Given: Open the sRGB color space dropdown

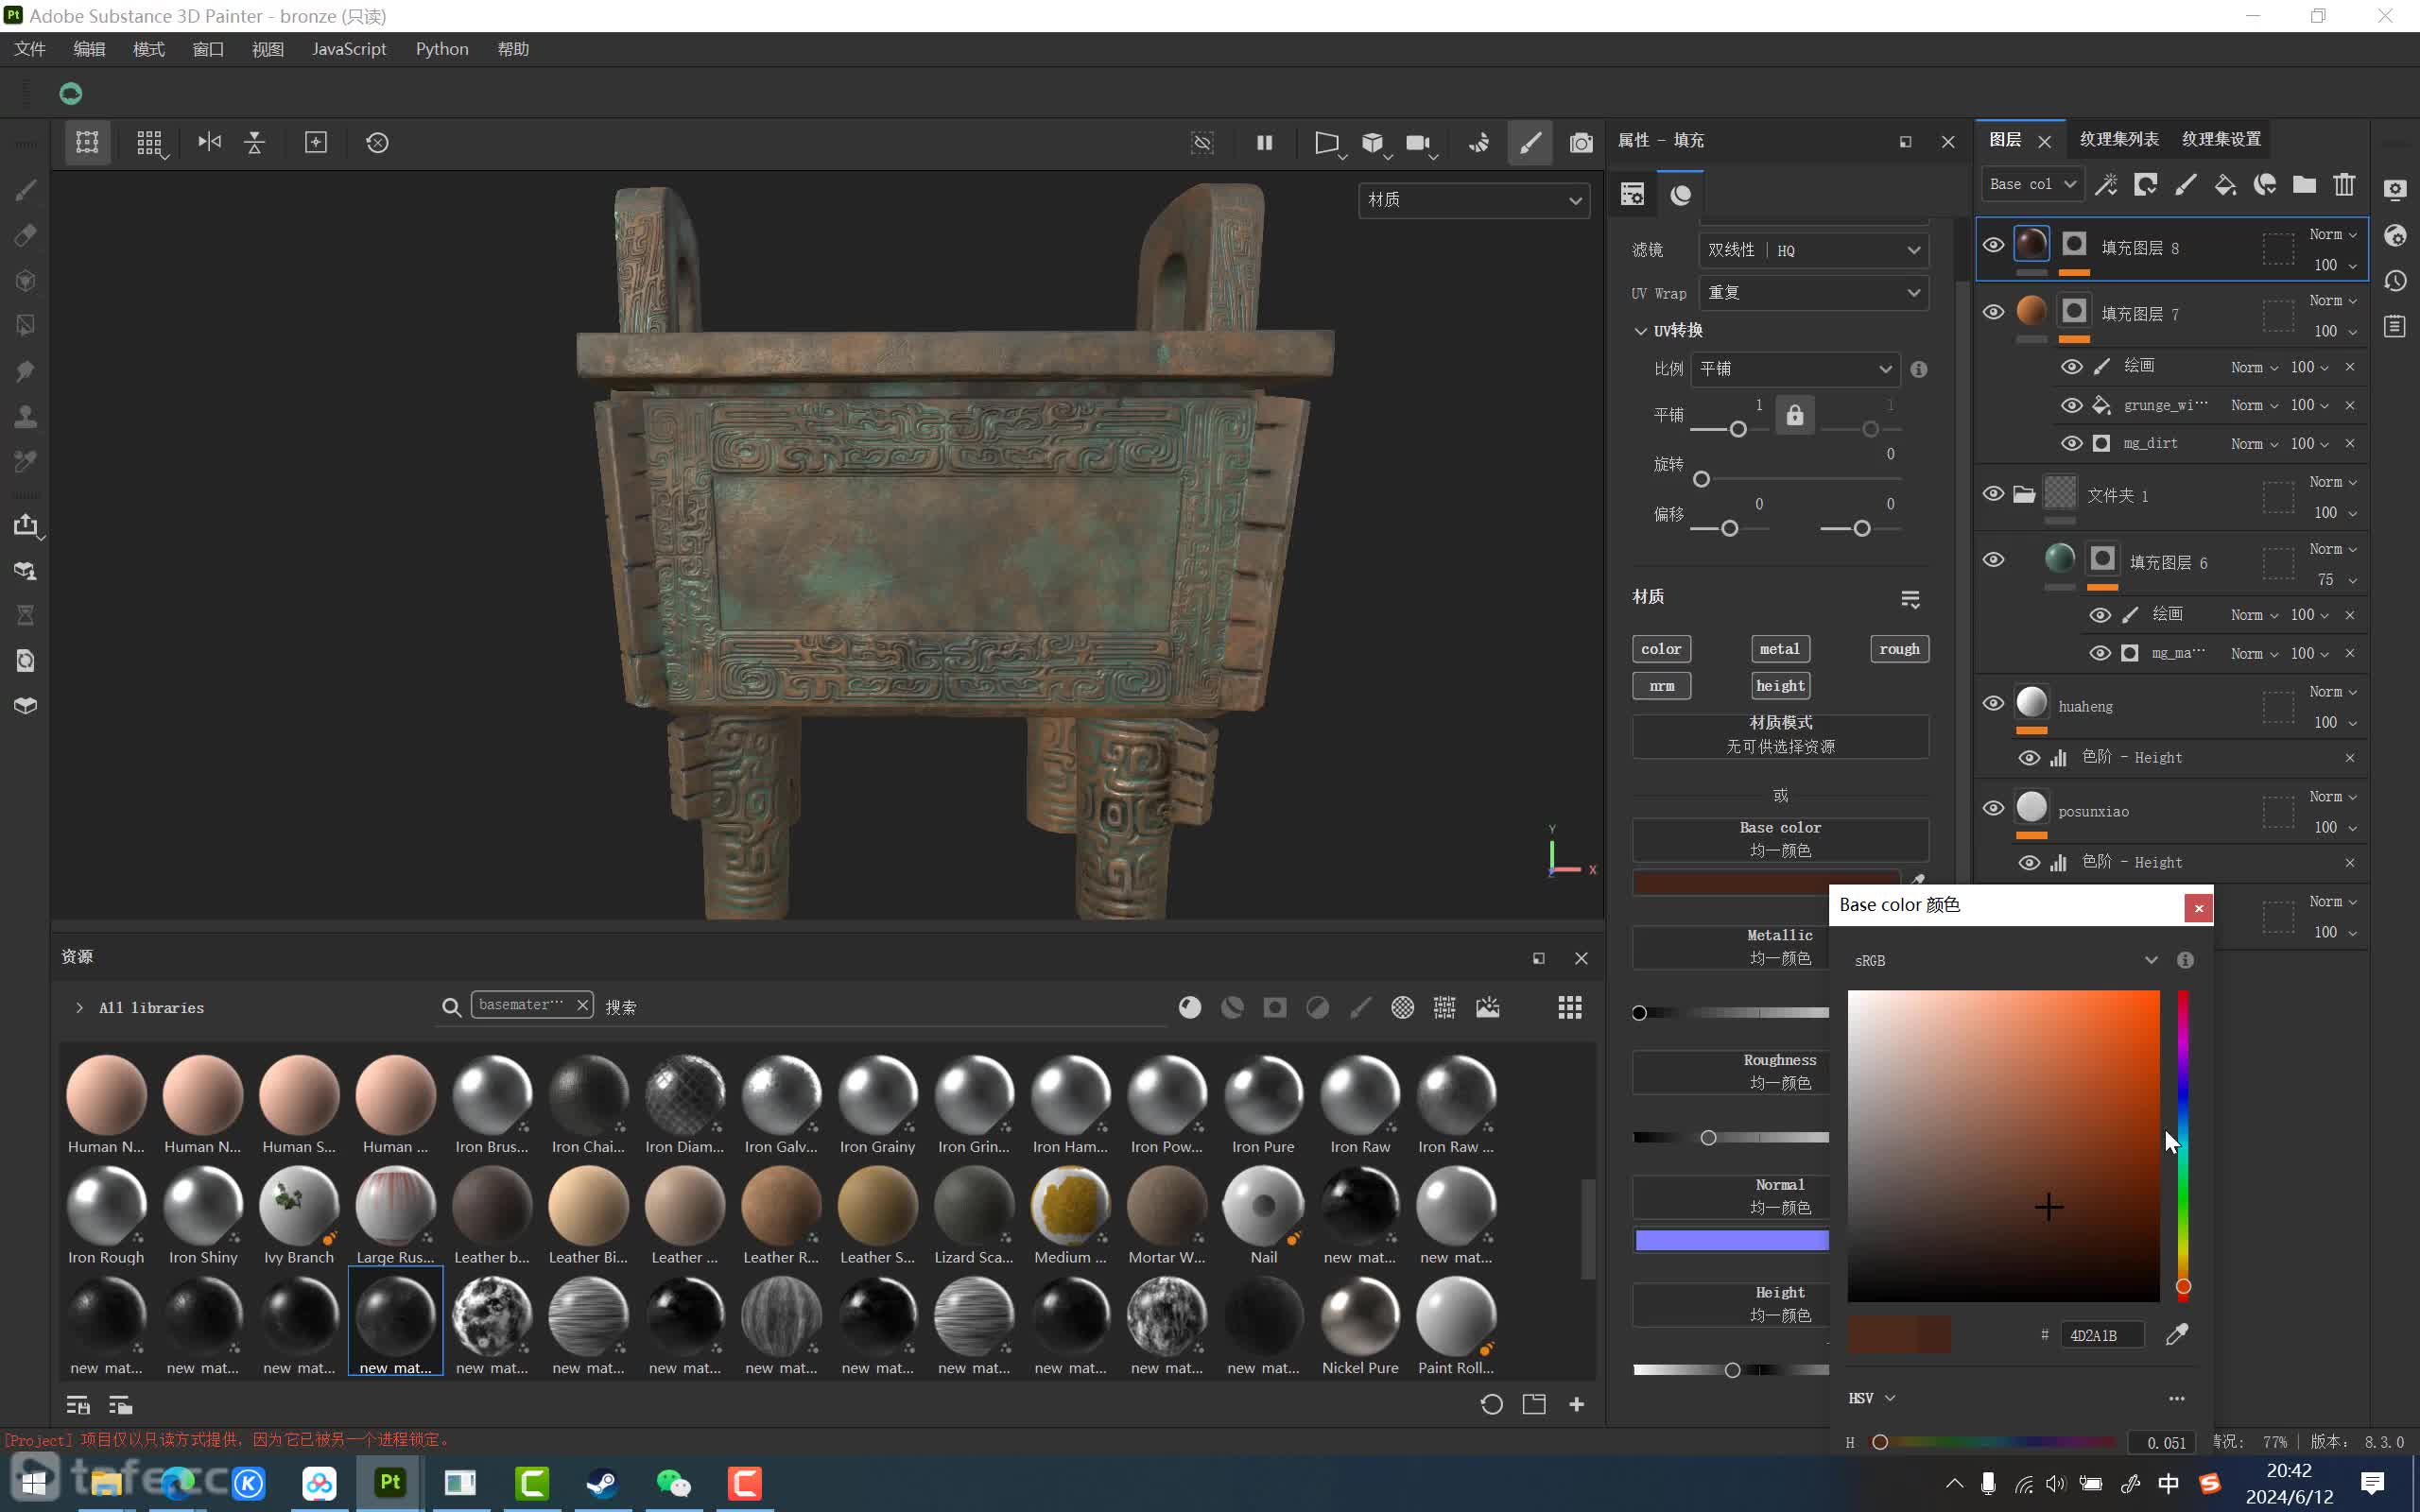Looking at the screenshot, I should click(2005, 960).
